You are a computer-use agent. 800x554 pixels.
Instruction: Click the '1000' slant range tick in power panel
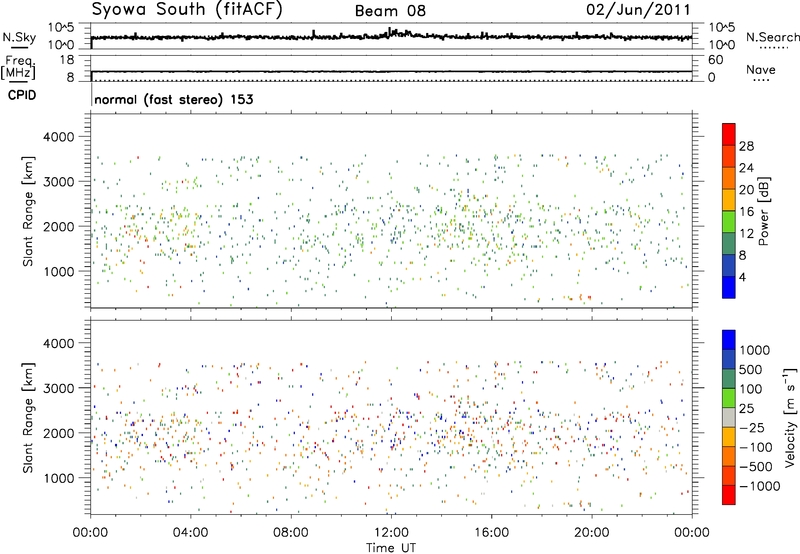coord(59,271)
